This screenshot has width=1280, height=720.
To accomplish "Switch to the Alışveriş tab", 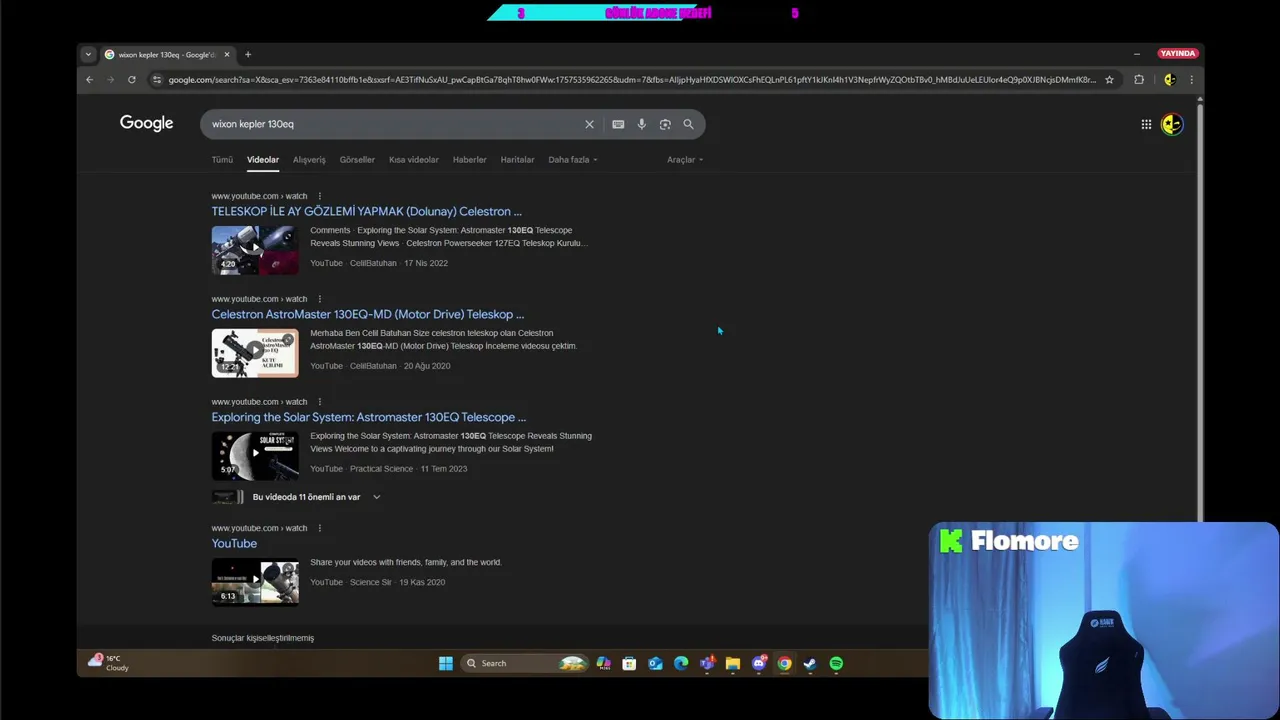I will tap(309, 160).
